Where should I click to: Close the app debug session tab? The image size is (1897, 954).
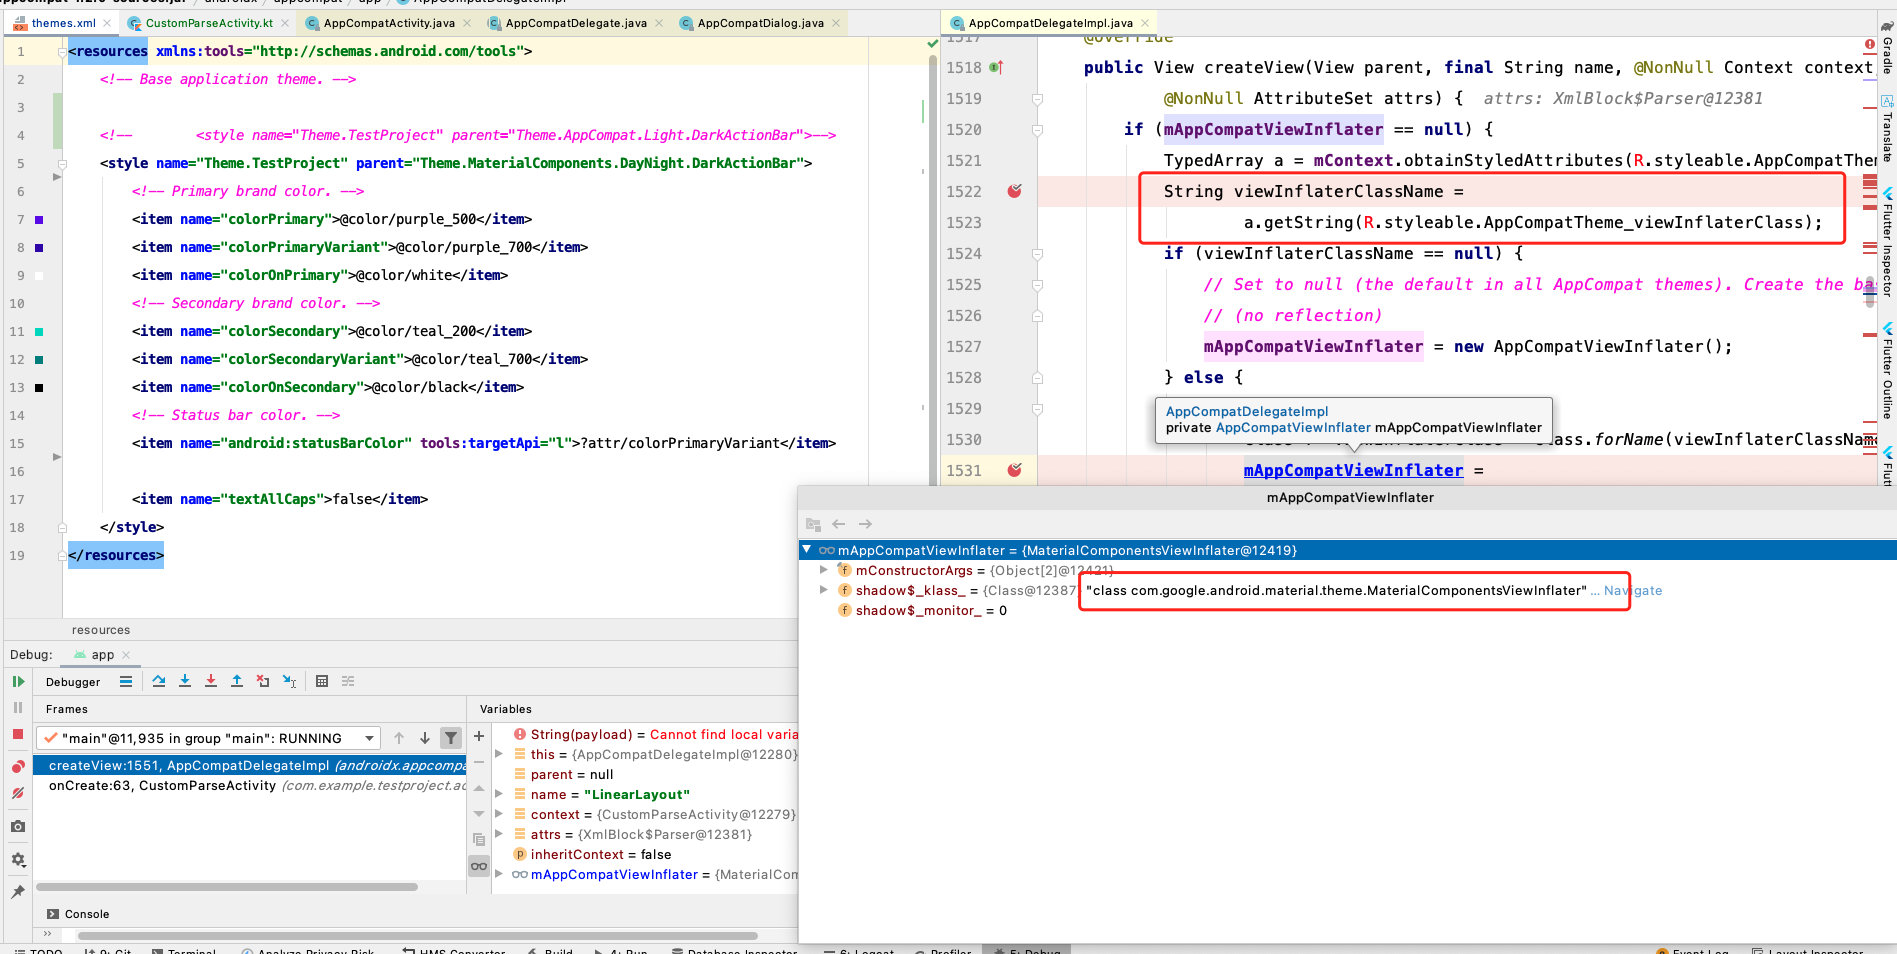[x=126, y=655]
